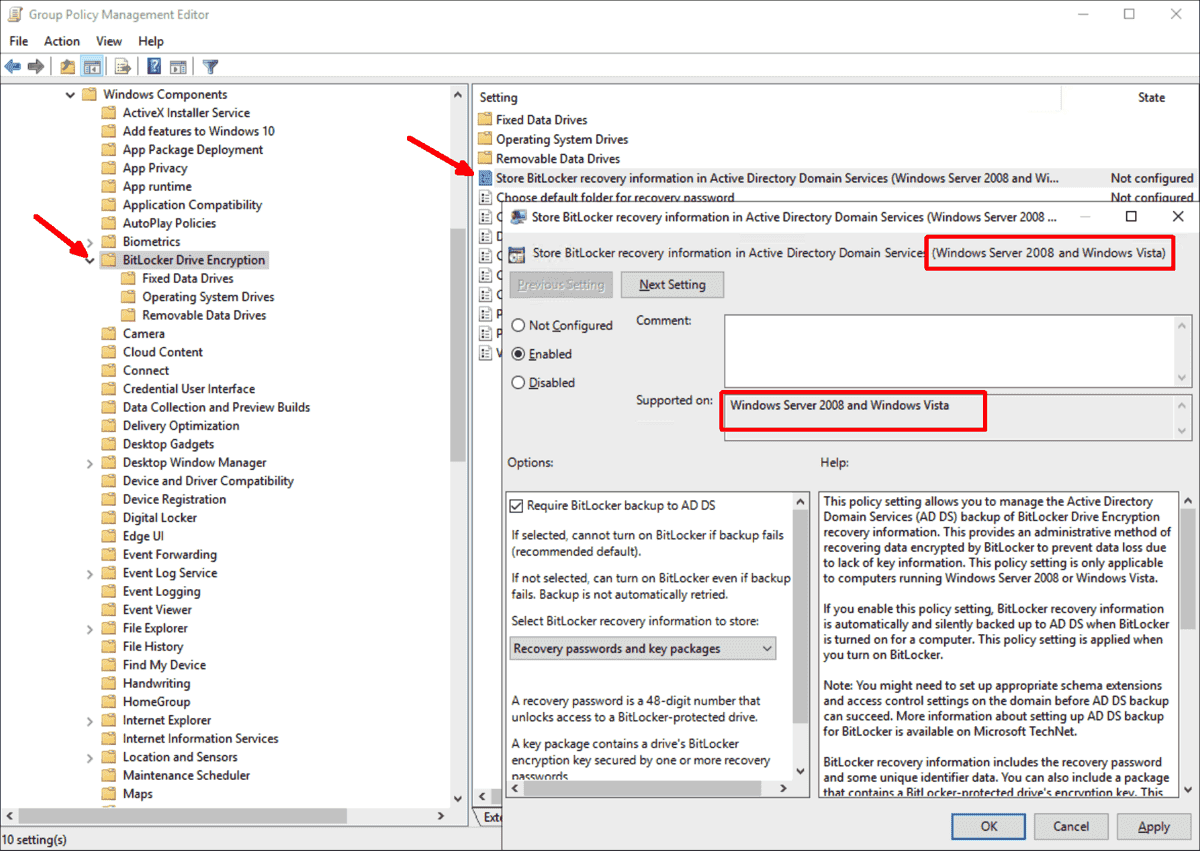Screen dimensions: 1200x851
Task: Click the Export List toolbar icon
Action: click(122, 66)
